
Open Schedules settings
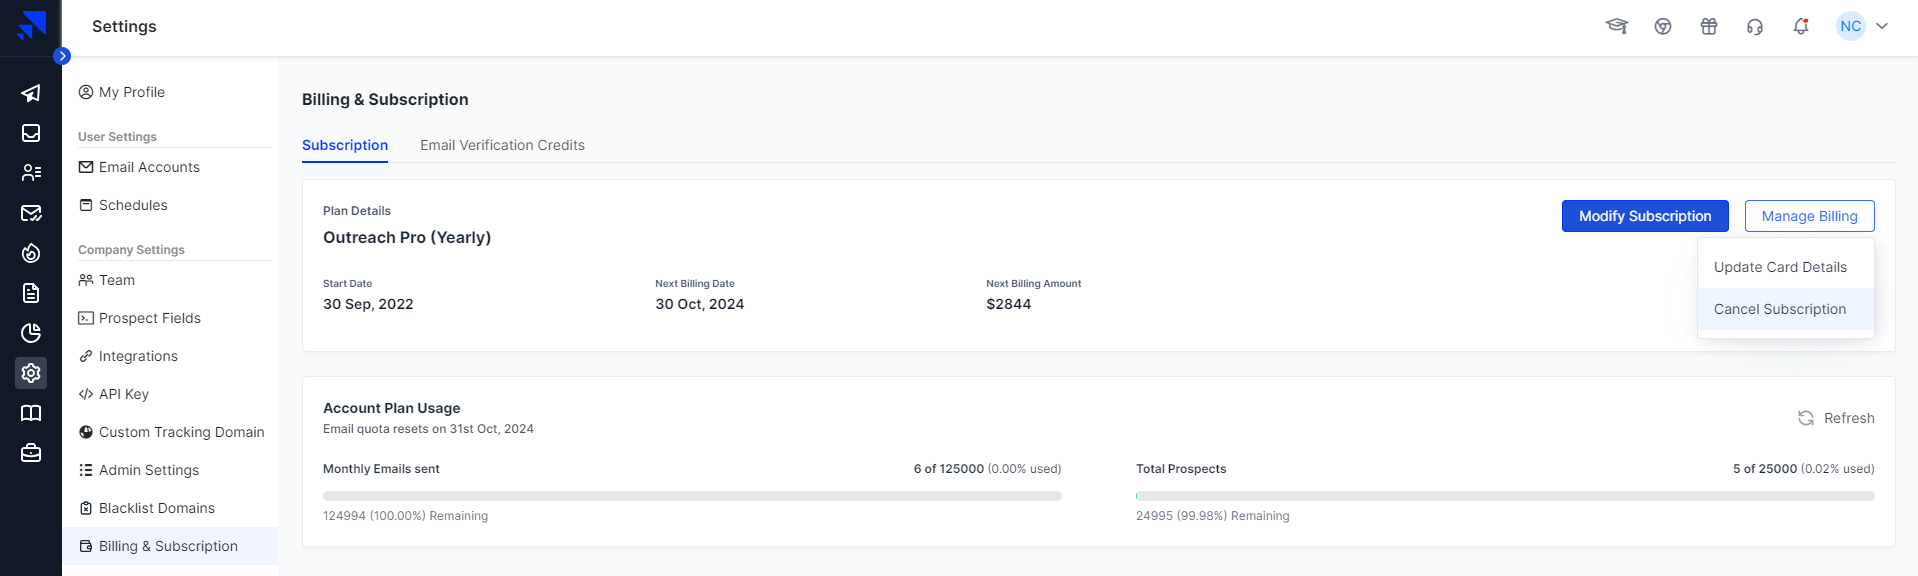tap(123, 205)
